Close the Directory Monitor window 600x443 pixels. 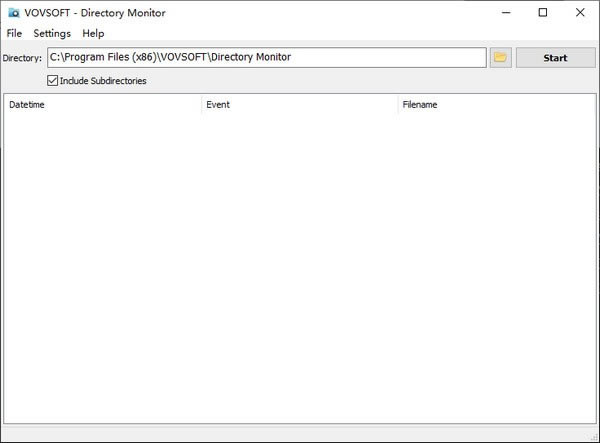click(580, 13)
